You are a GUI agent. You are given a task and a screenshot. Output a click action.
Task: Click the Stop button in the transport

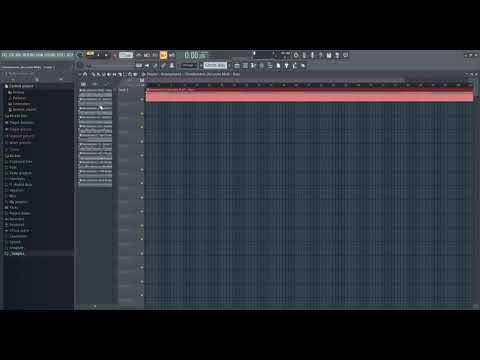tap(106, 55)
